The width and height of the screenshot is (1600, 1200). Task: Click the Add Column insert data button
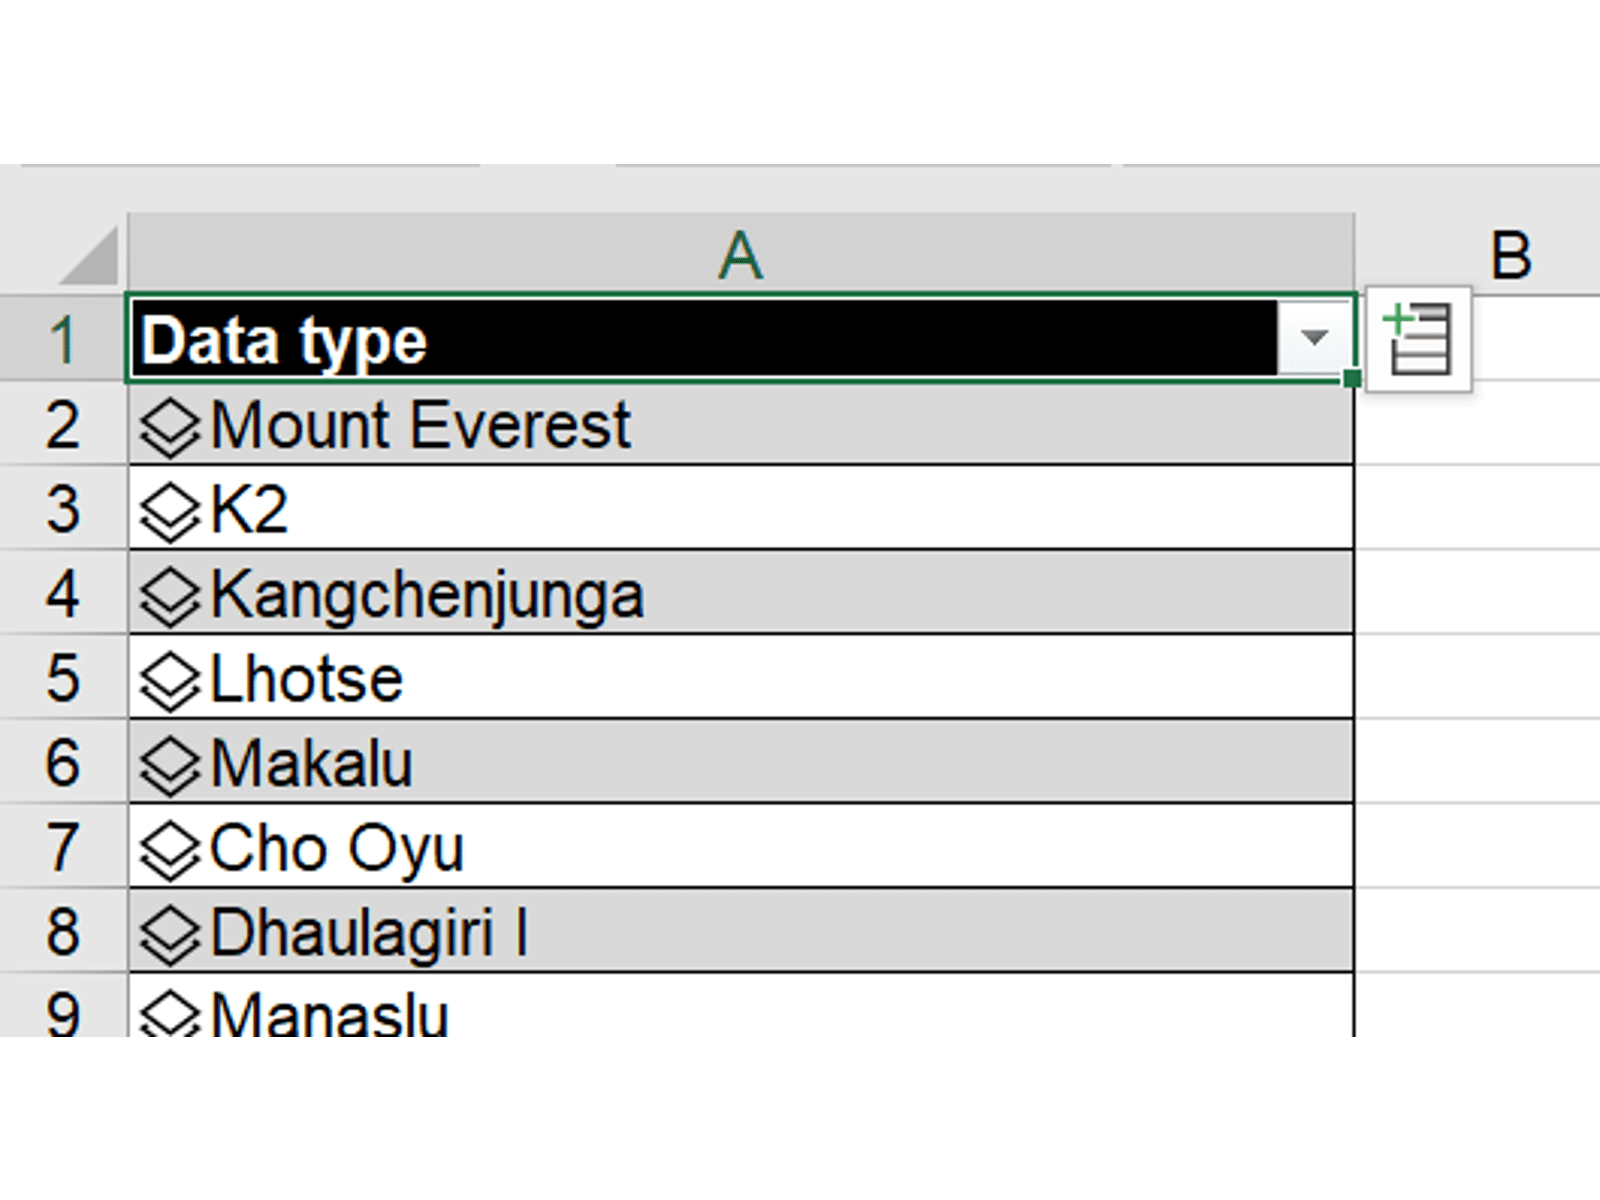pyautogui.click(x=1418, y=340)
